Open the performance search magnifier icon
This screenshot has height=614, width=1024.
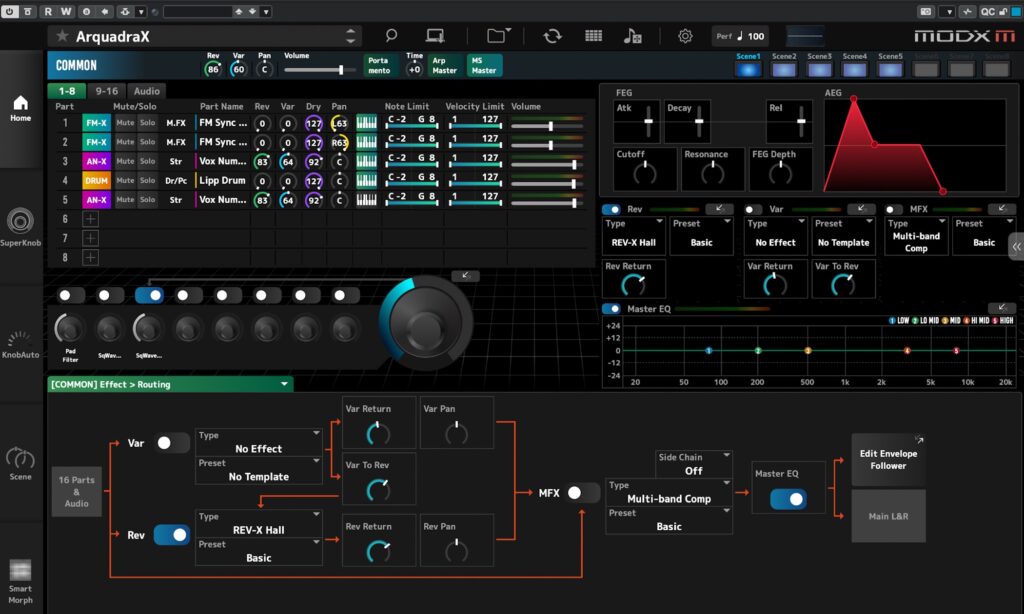(x=391, y=36)
